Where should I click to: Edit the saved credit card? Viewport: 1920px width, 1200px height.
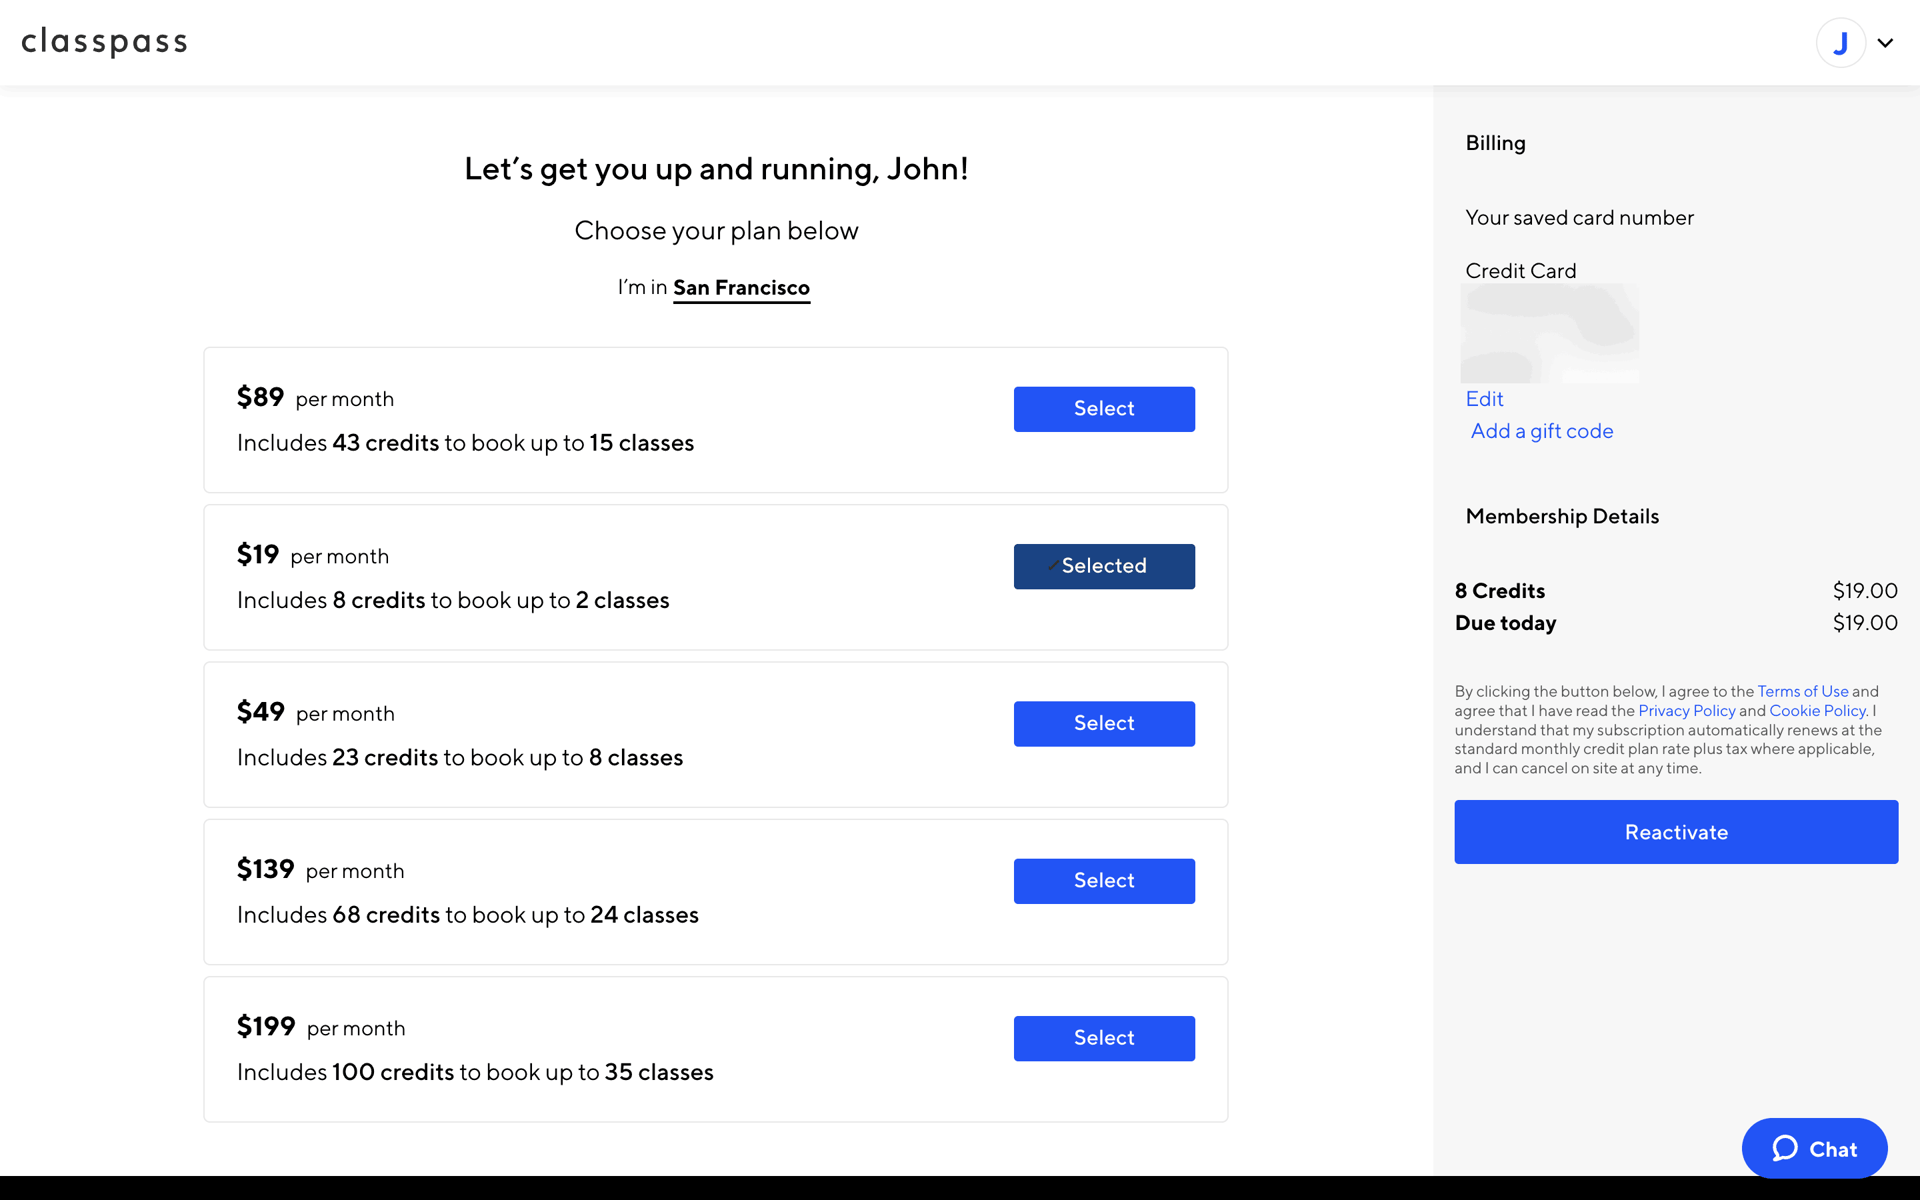(1484, 399)
